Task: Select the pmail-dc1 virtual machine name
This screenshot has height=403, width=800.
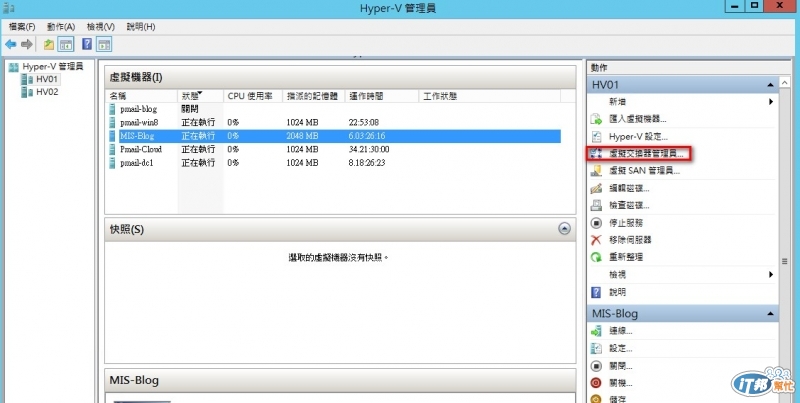Action: click(137, 163)
